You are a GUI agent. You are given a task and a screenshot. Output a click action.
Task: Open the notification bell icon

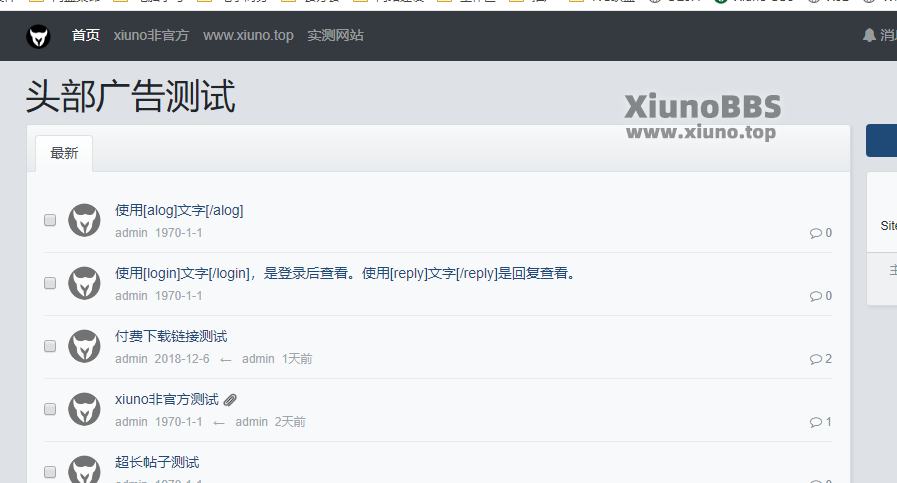(869, 35)
